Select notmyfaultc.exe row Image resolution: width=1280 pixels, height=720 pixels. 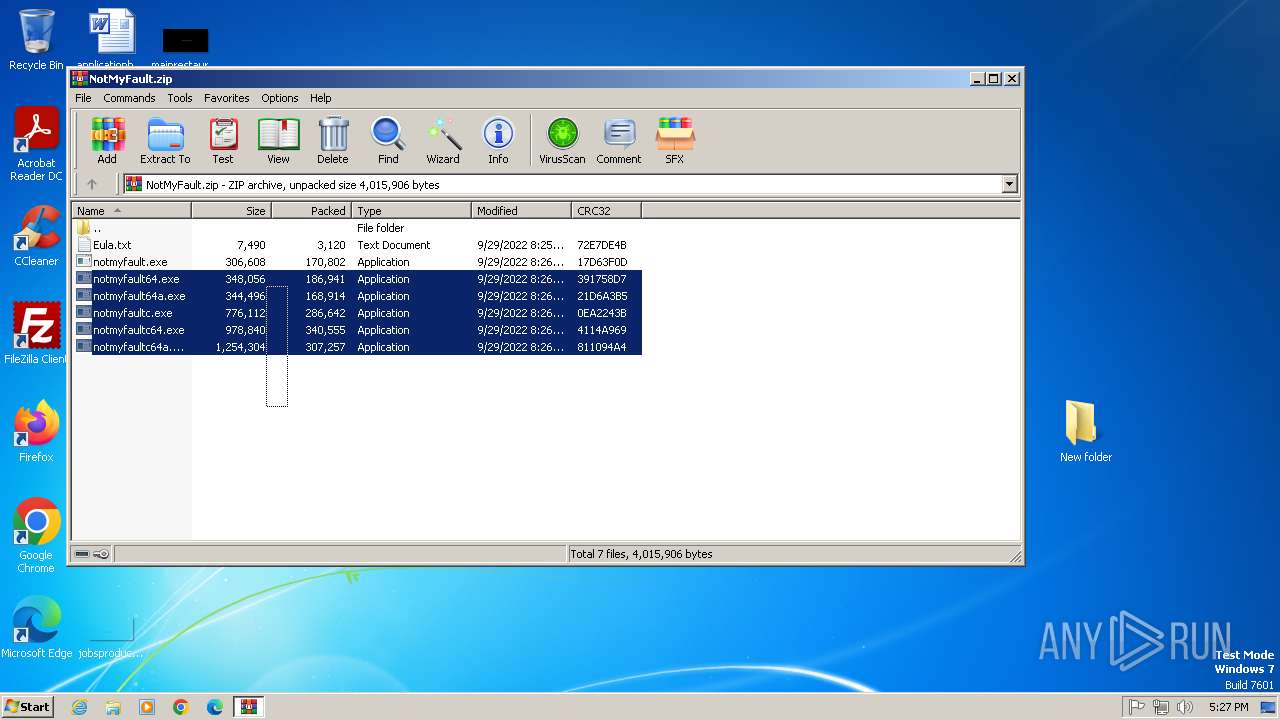point(357,313)
